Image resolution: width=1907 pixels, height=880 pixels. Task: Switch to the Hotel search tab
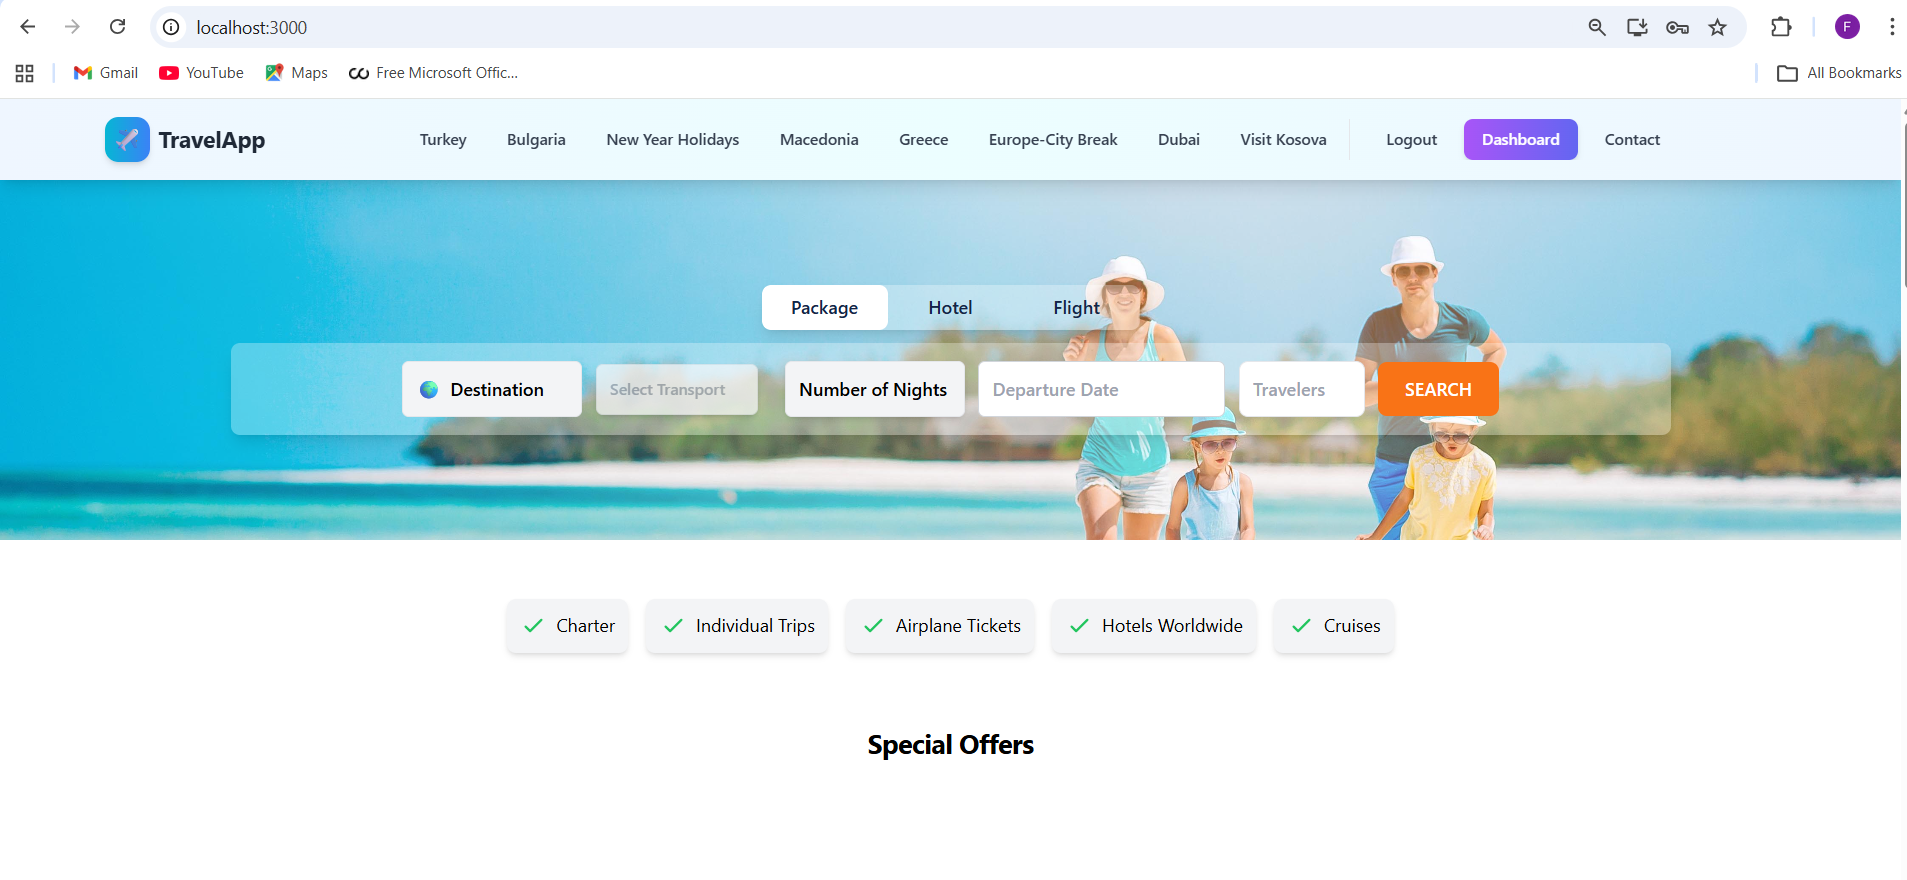950,308
